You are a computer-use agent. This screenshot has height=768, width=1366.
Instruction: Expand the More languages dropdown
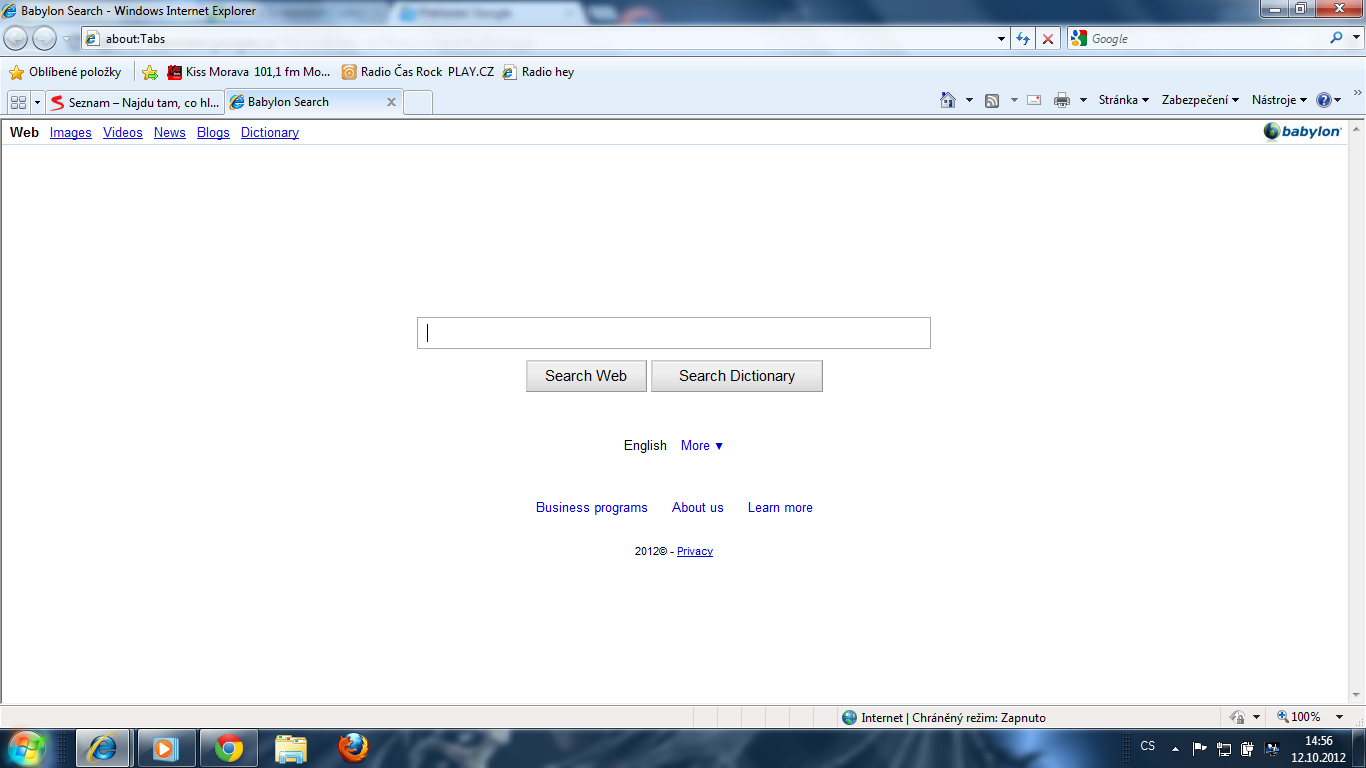point(702,446)
